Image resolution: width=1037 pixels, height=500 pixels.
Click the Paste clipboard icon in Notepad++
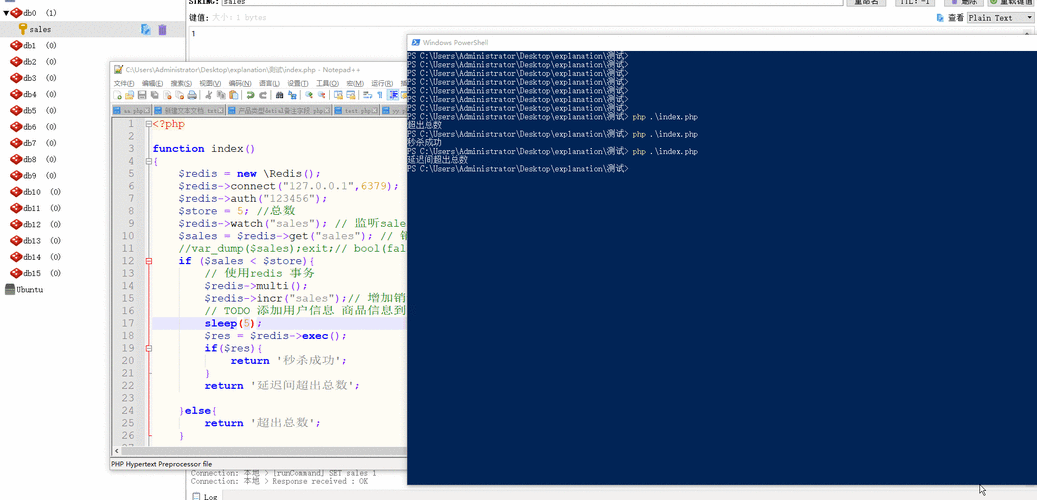233,95
